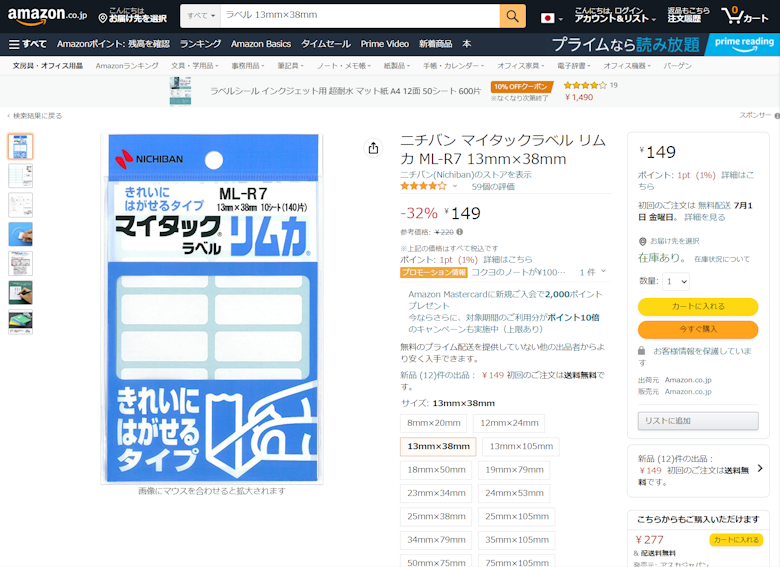The height and width of the screenshot is (567, 780).
Task: Select size 8mm×20mm
Action: click(434, 423)
